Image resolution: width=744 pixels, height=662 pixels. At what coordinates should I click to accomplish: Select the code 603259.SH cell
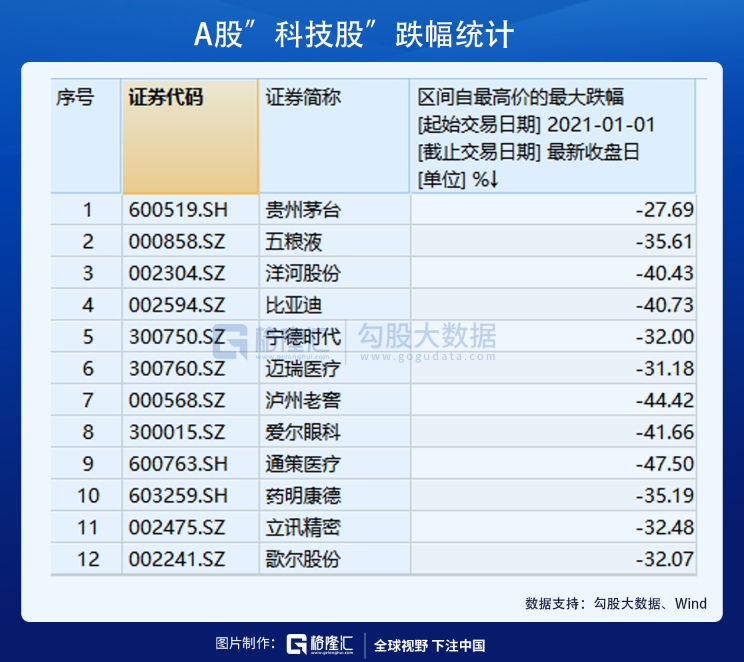(x=190, y=496)
